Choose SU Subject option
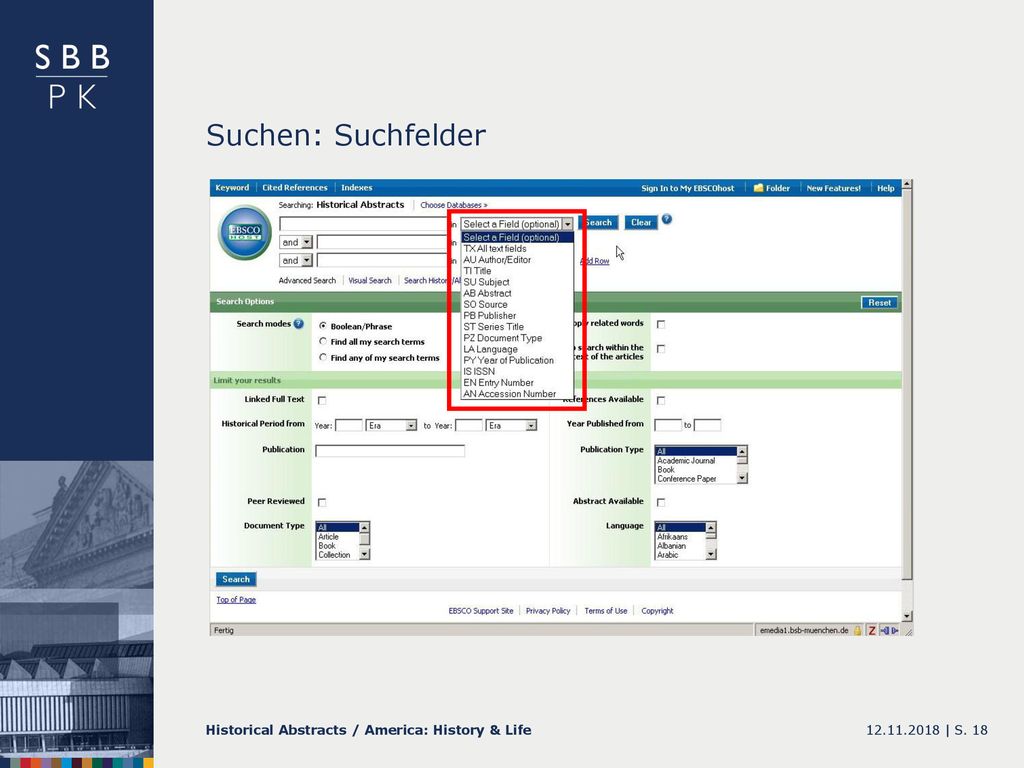Image resolution: width=1024 pixels, height=768 pixels. [x=517, y=282]
